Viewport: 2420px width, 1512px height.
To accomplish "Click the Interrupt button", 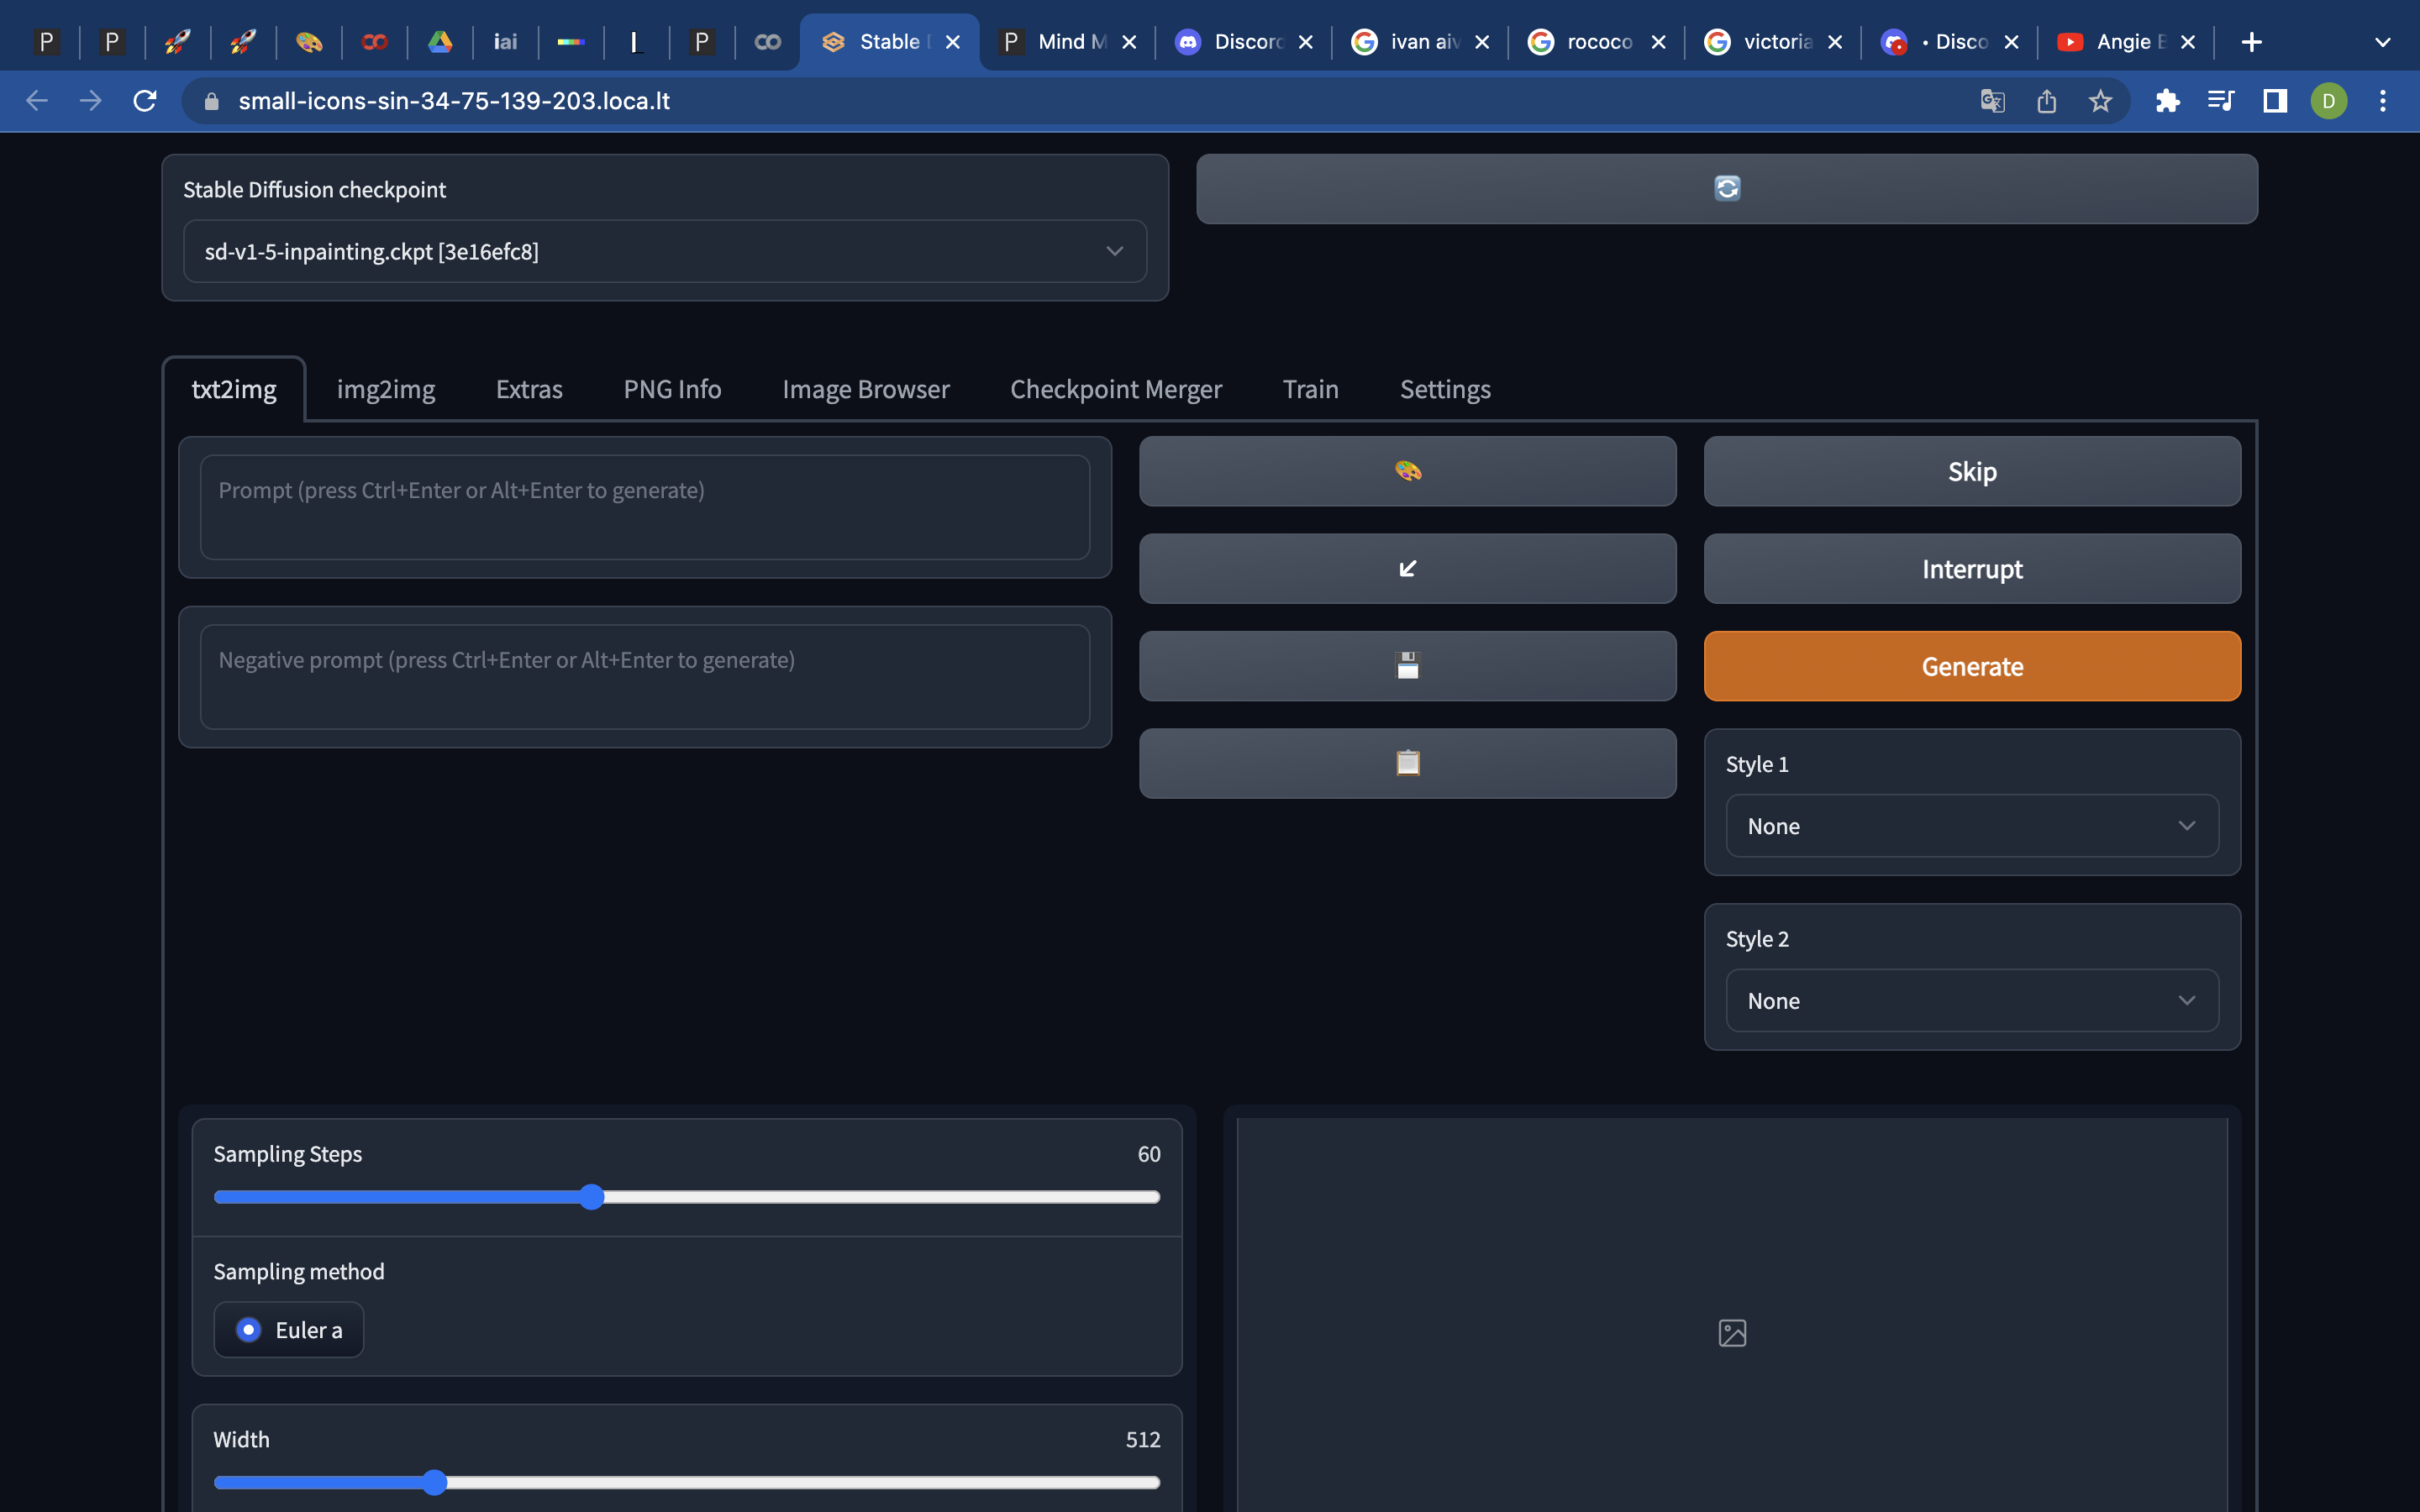I will click(x=1971, y=568).
